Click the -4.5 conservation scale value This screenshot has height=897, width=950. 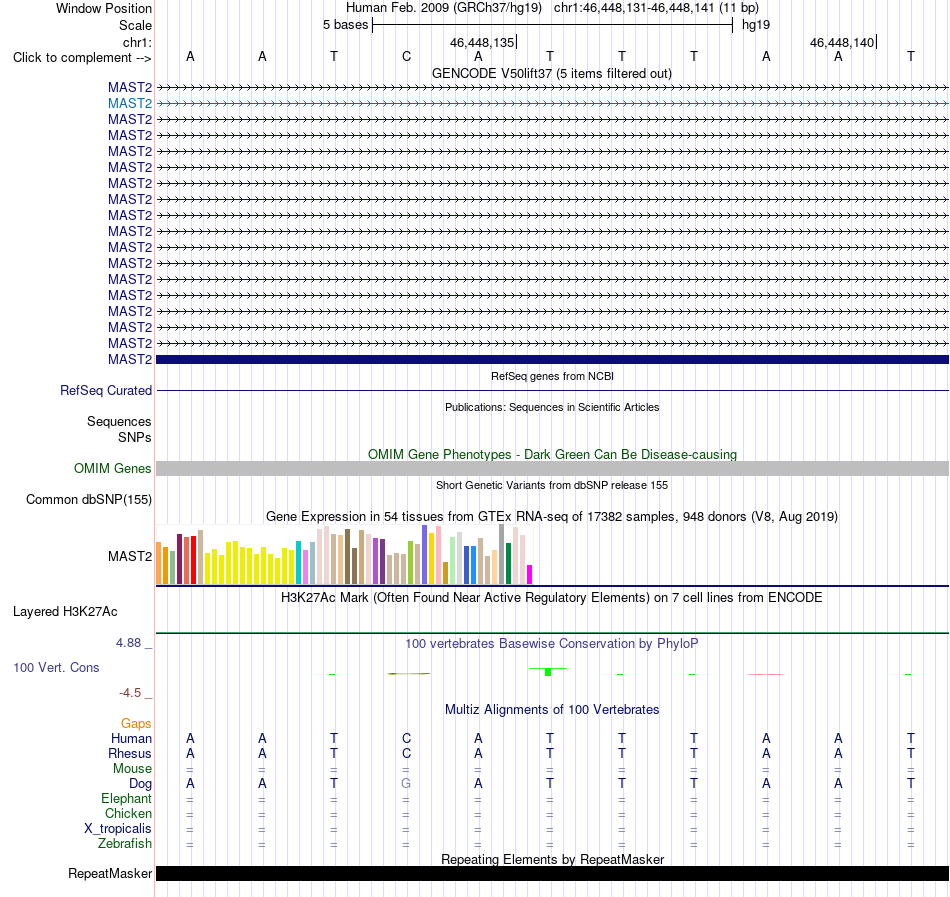(x=130, y=693)
